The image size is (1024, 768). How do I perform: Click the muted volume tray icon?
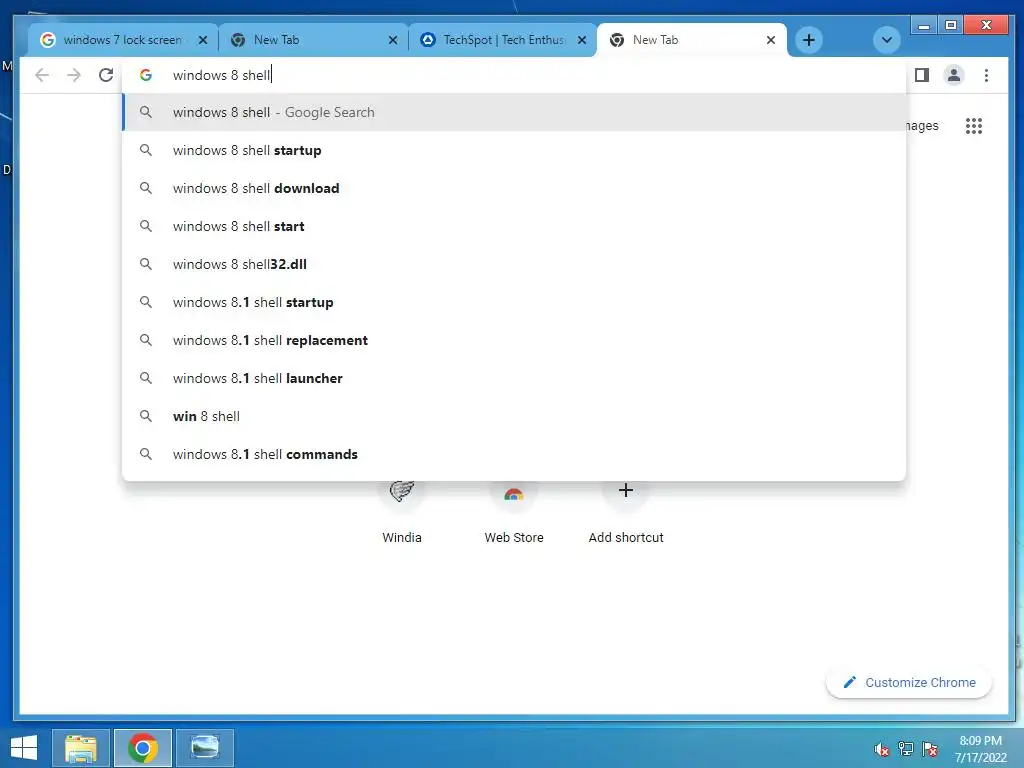click(881, 749)
